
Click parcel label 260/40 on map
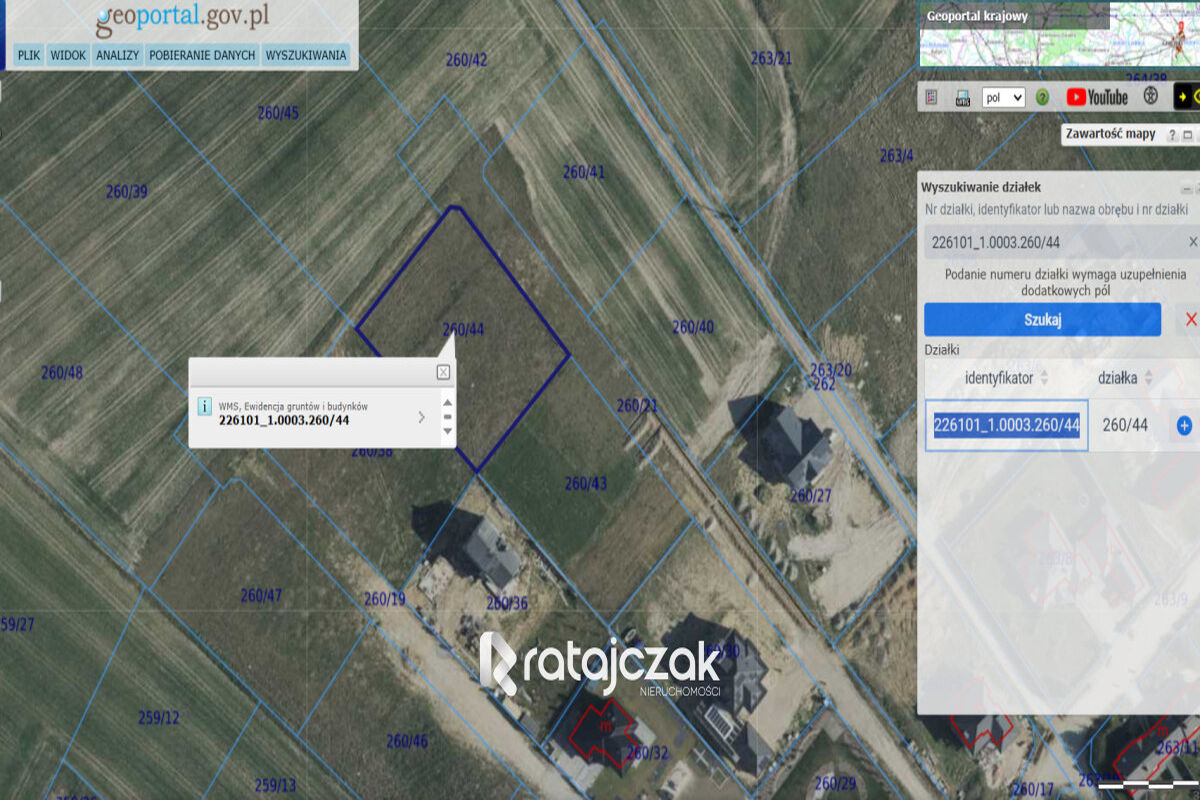[693, 327]
